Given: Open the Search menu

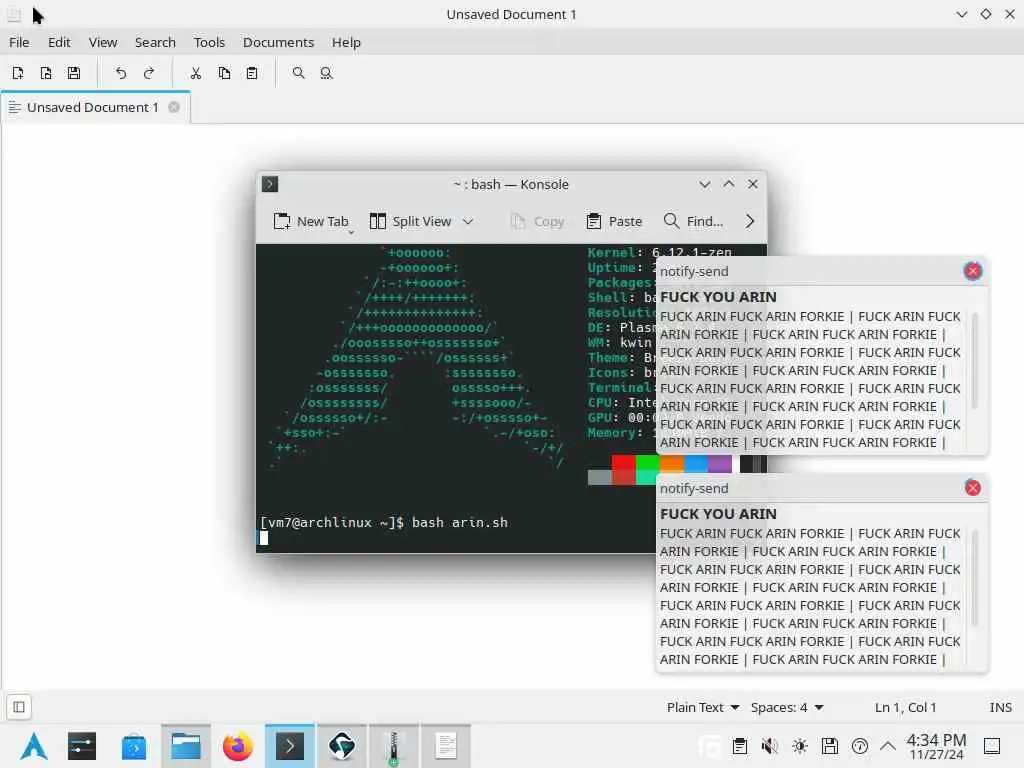Looking at the screenshot, I should tap(155, 42).
